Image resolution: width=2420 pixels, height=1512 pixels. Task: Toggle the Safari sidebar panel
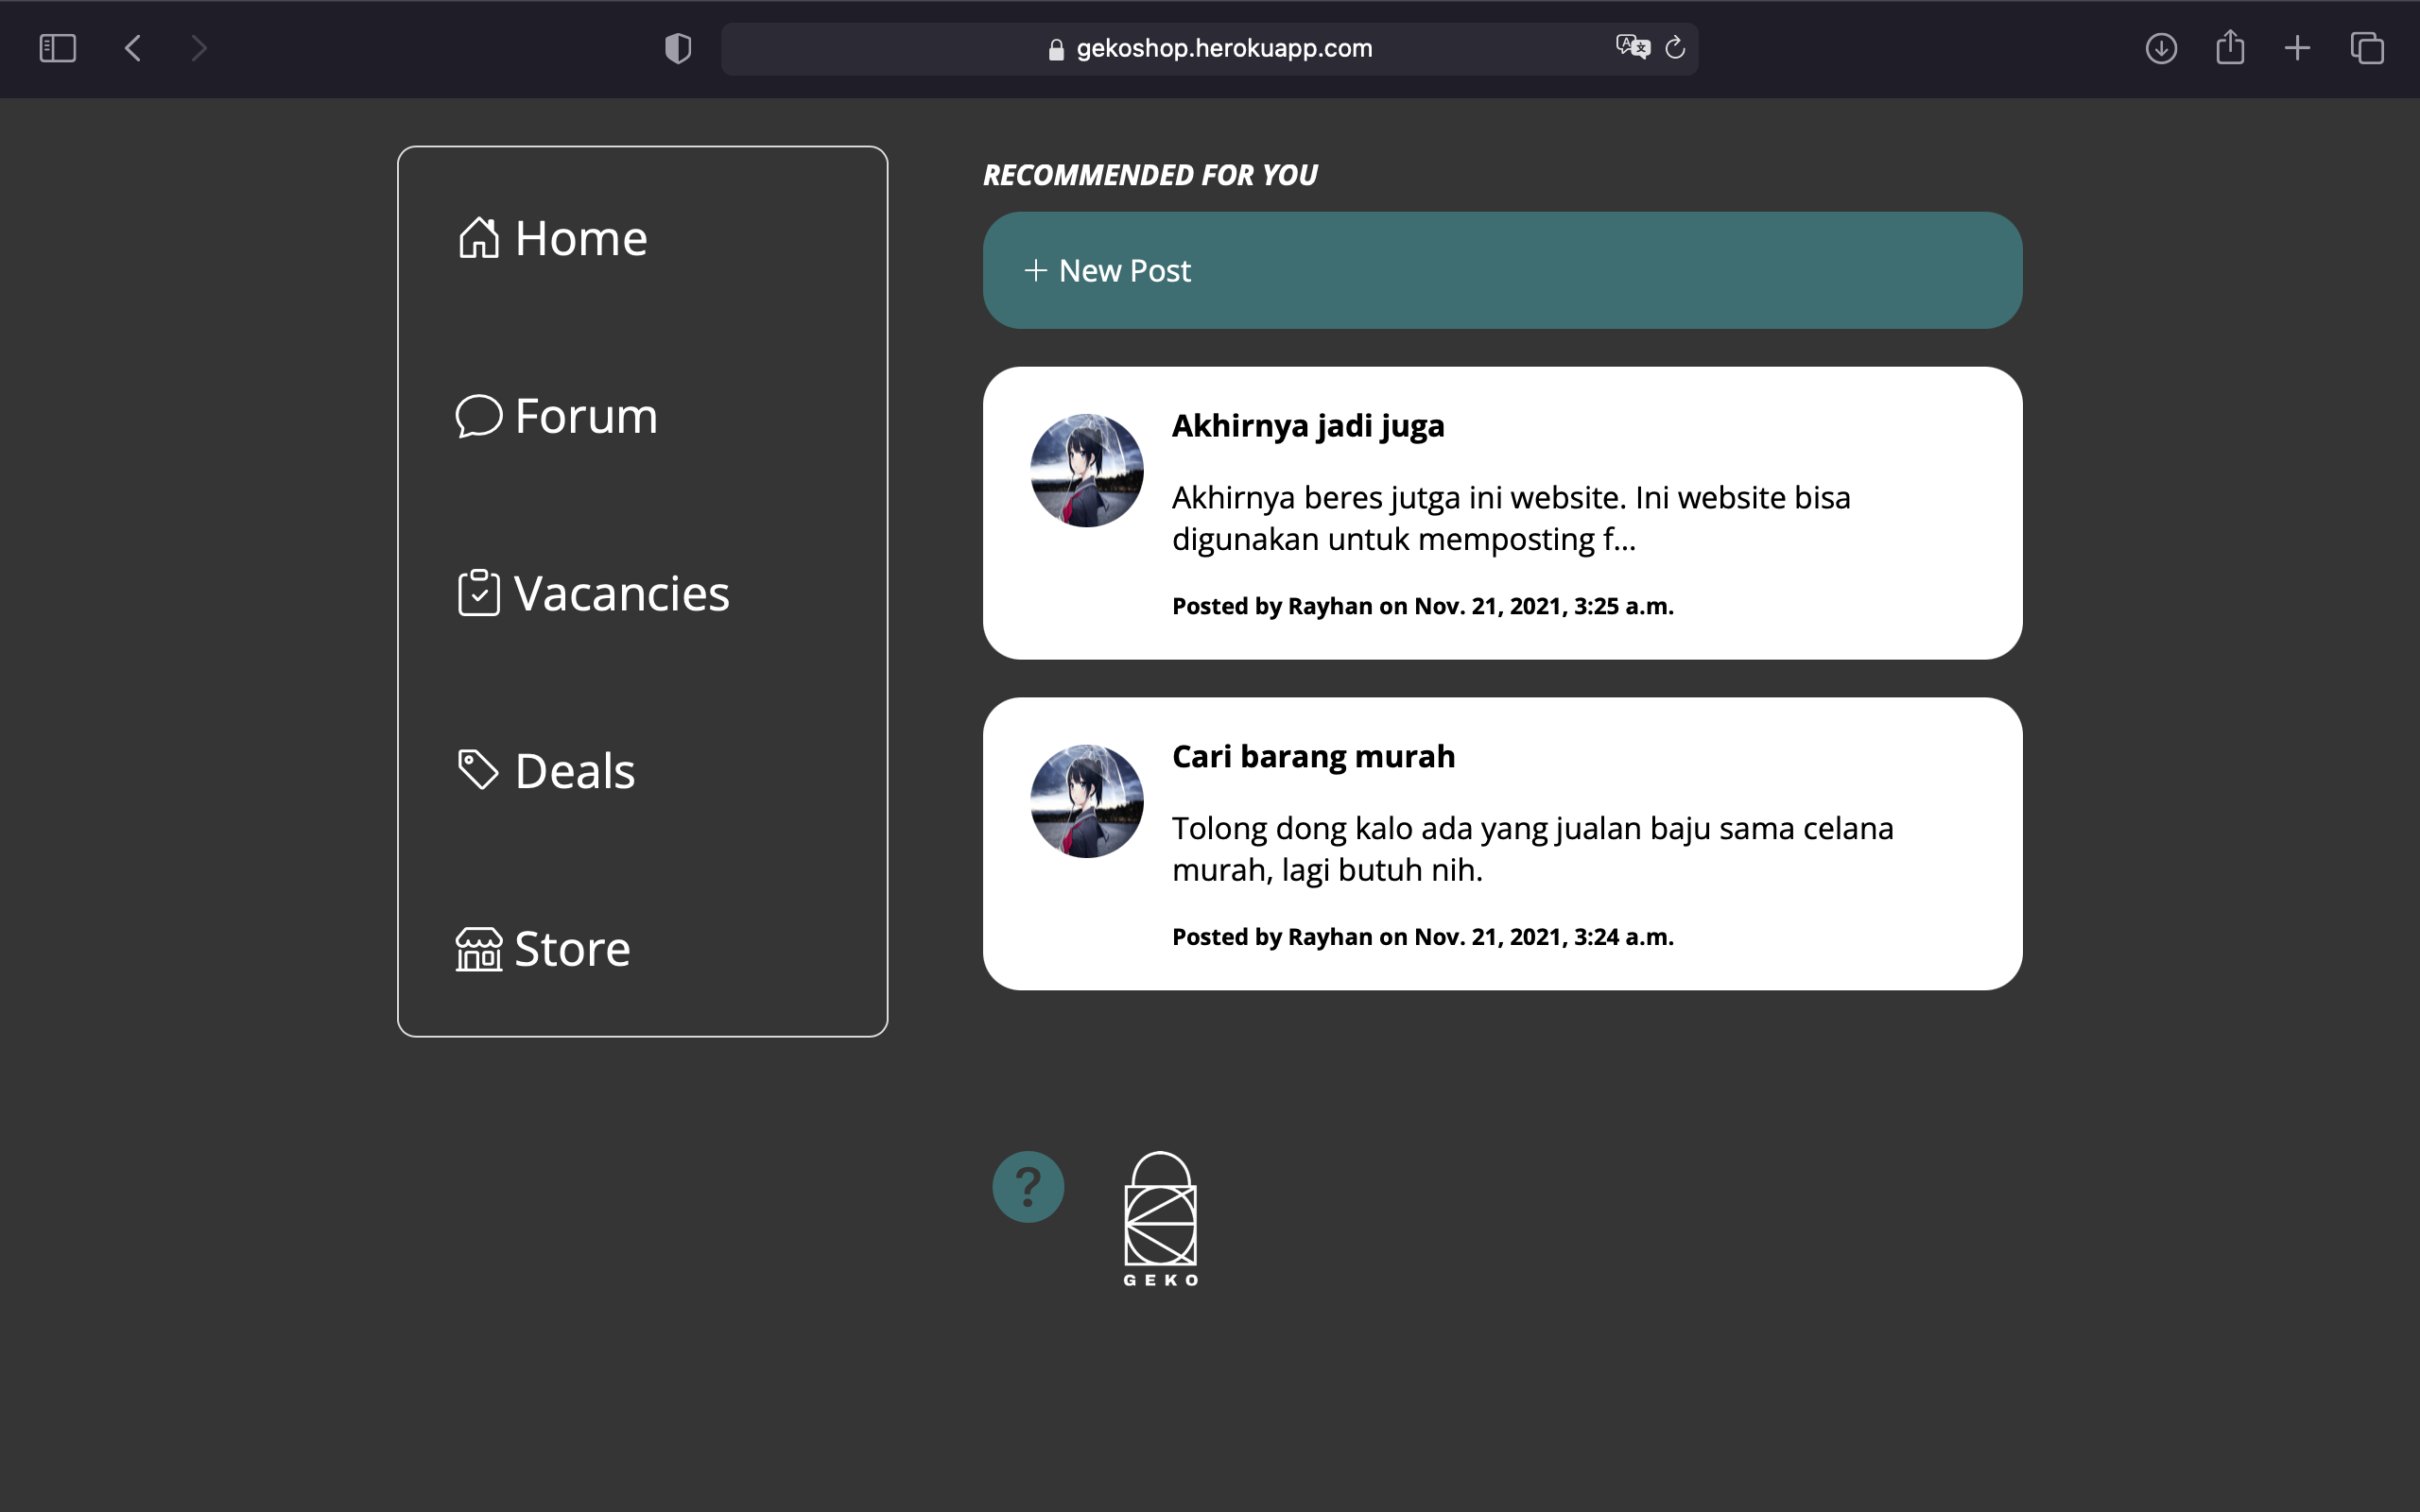pyautogui.click(x=57, y=48)
